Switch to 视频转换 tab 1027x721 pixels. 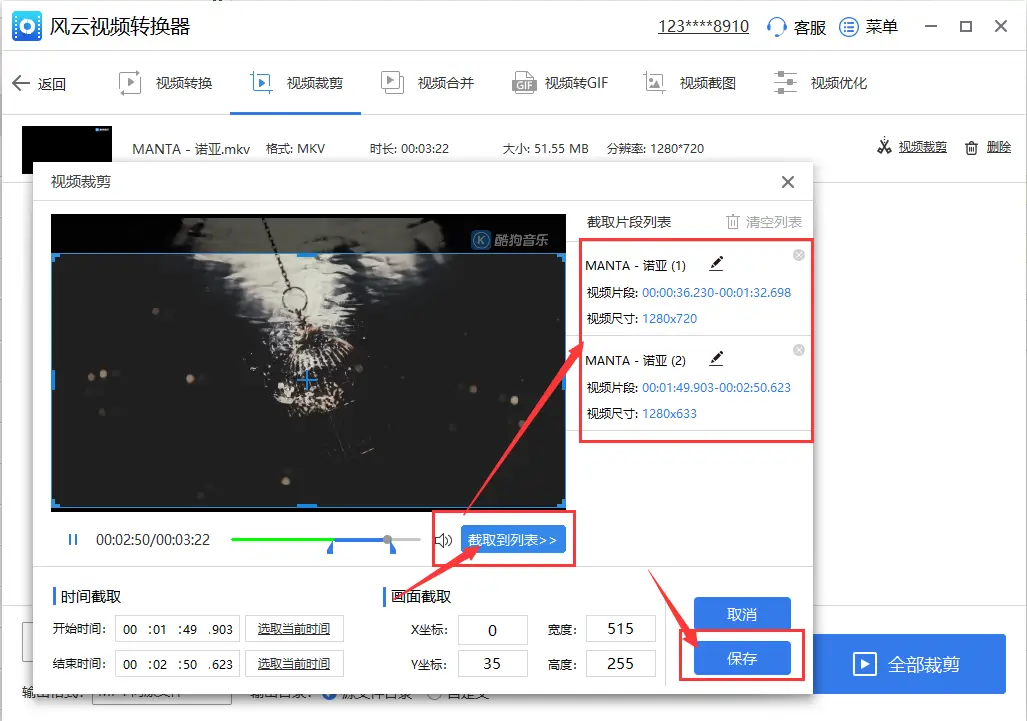[165, 83]
